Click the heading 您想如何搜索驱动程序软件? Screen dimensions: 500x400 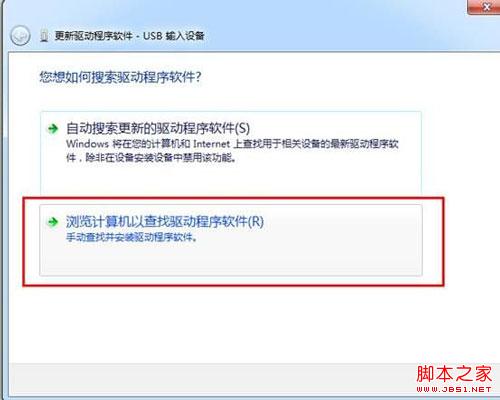pos(121,77)
